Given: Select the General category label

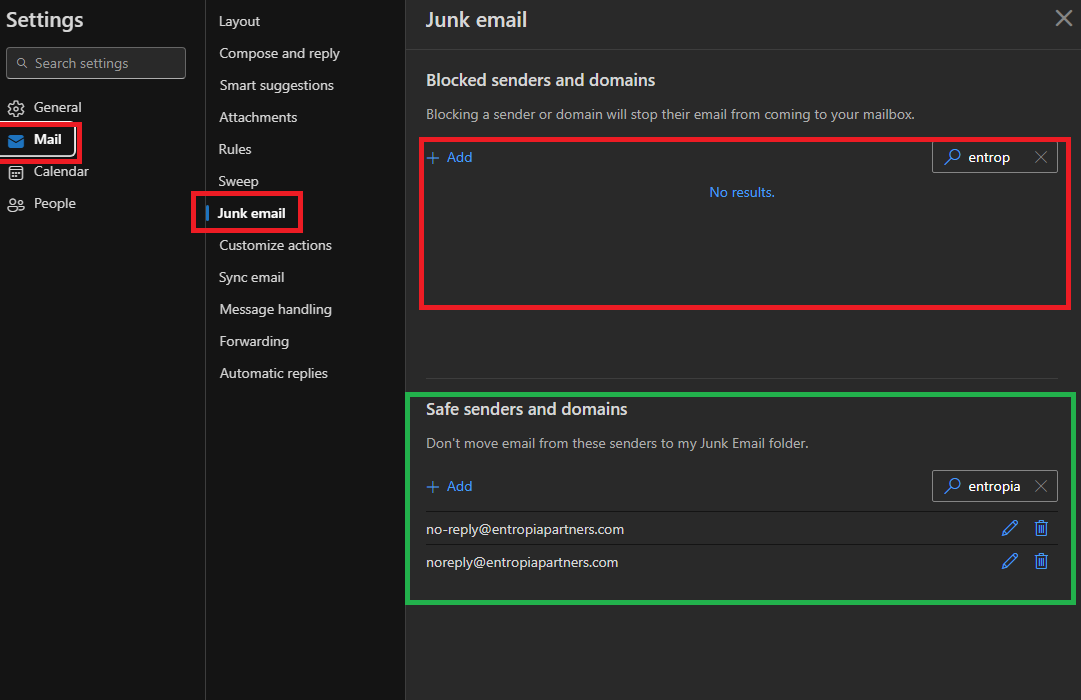Looking at the screenshot, I should click(x=57, y=108).
